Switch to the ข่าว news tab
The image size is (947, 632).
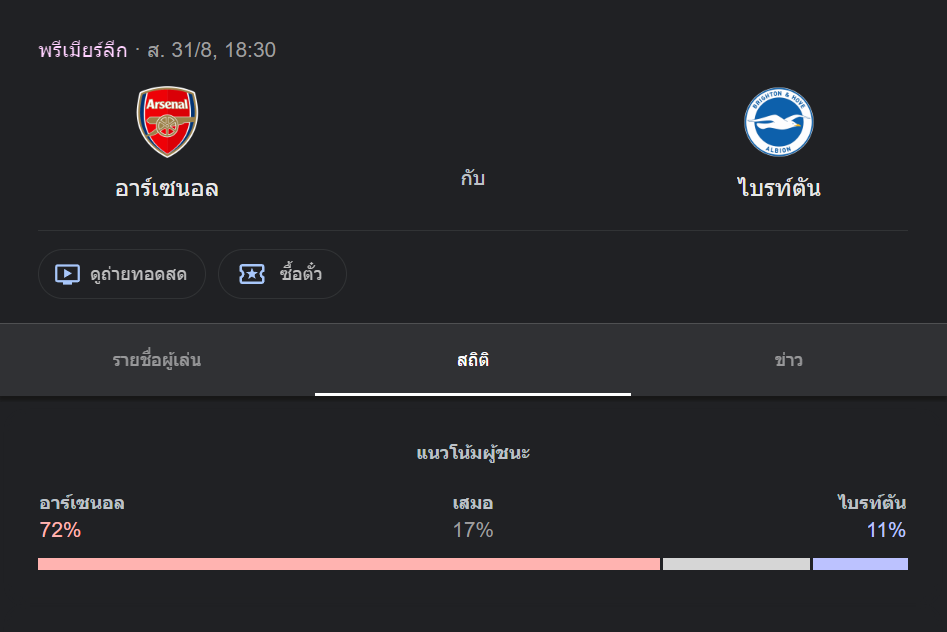[x=789, y=360]
